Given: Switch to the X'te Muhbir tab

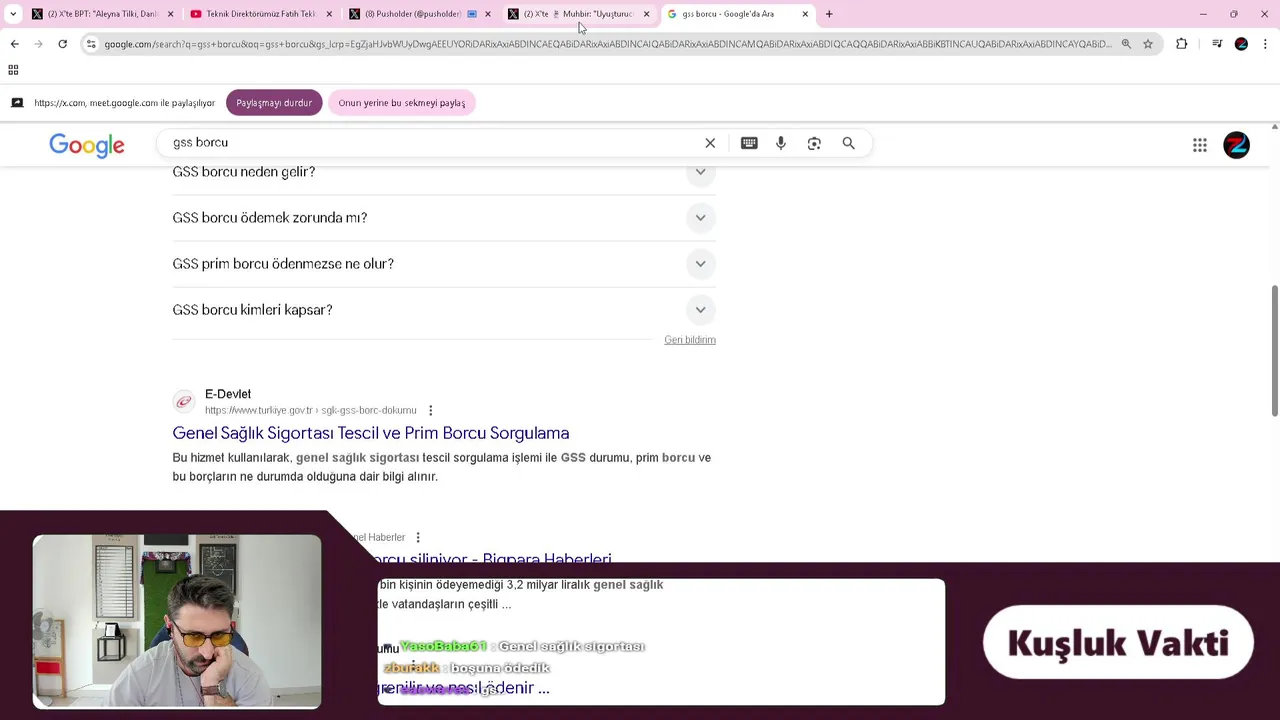Looking at the screenshot, I should tap(578, 14).
